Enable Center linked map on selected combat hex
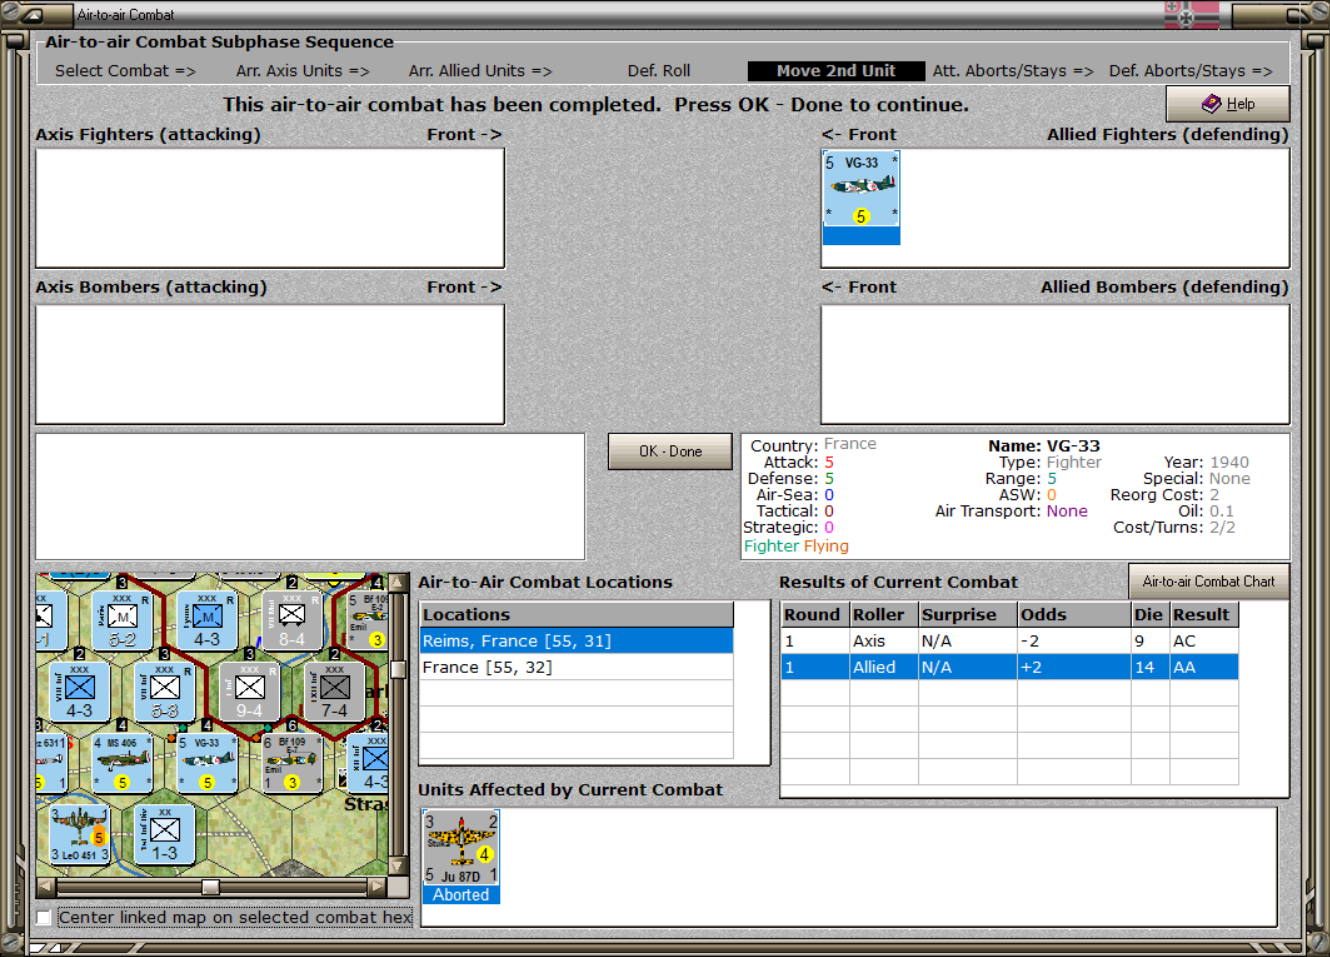 (43, 917)
